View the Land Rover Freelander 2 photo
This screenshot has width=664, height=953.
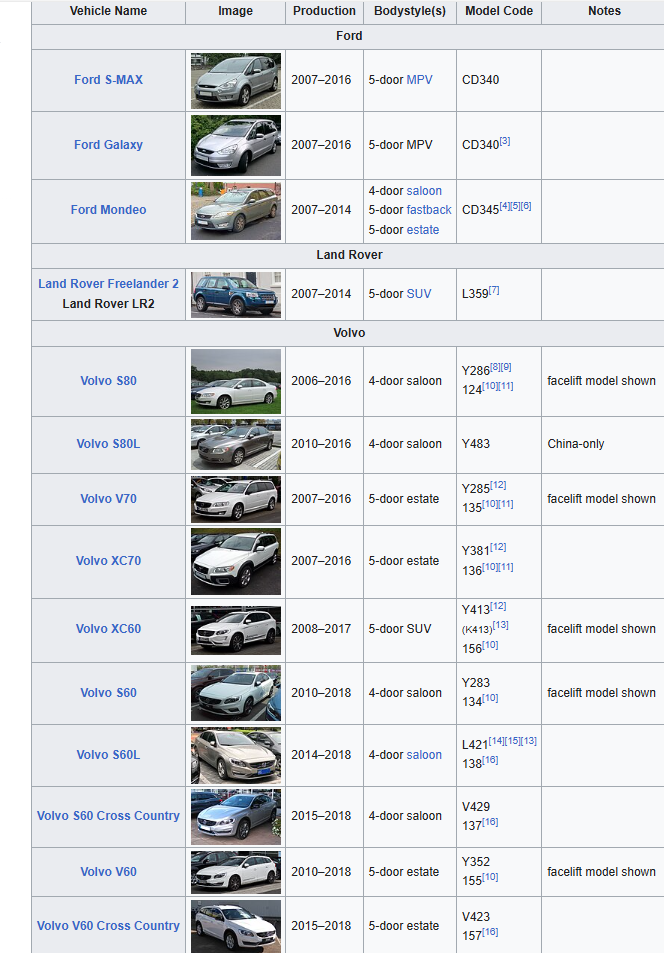pos(235,294)
